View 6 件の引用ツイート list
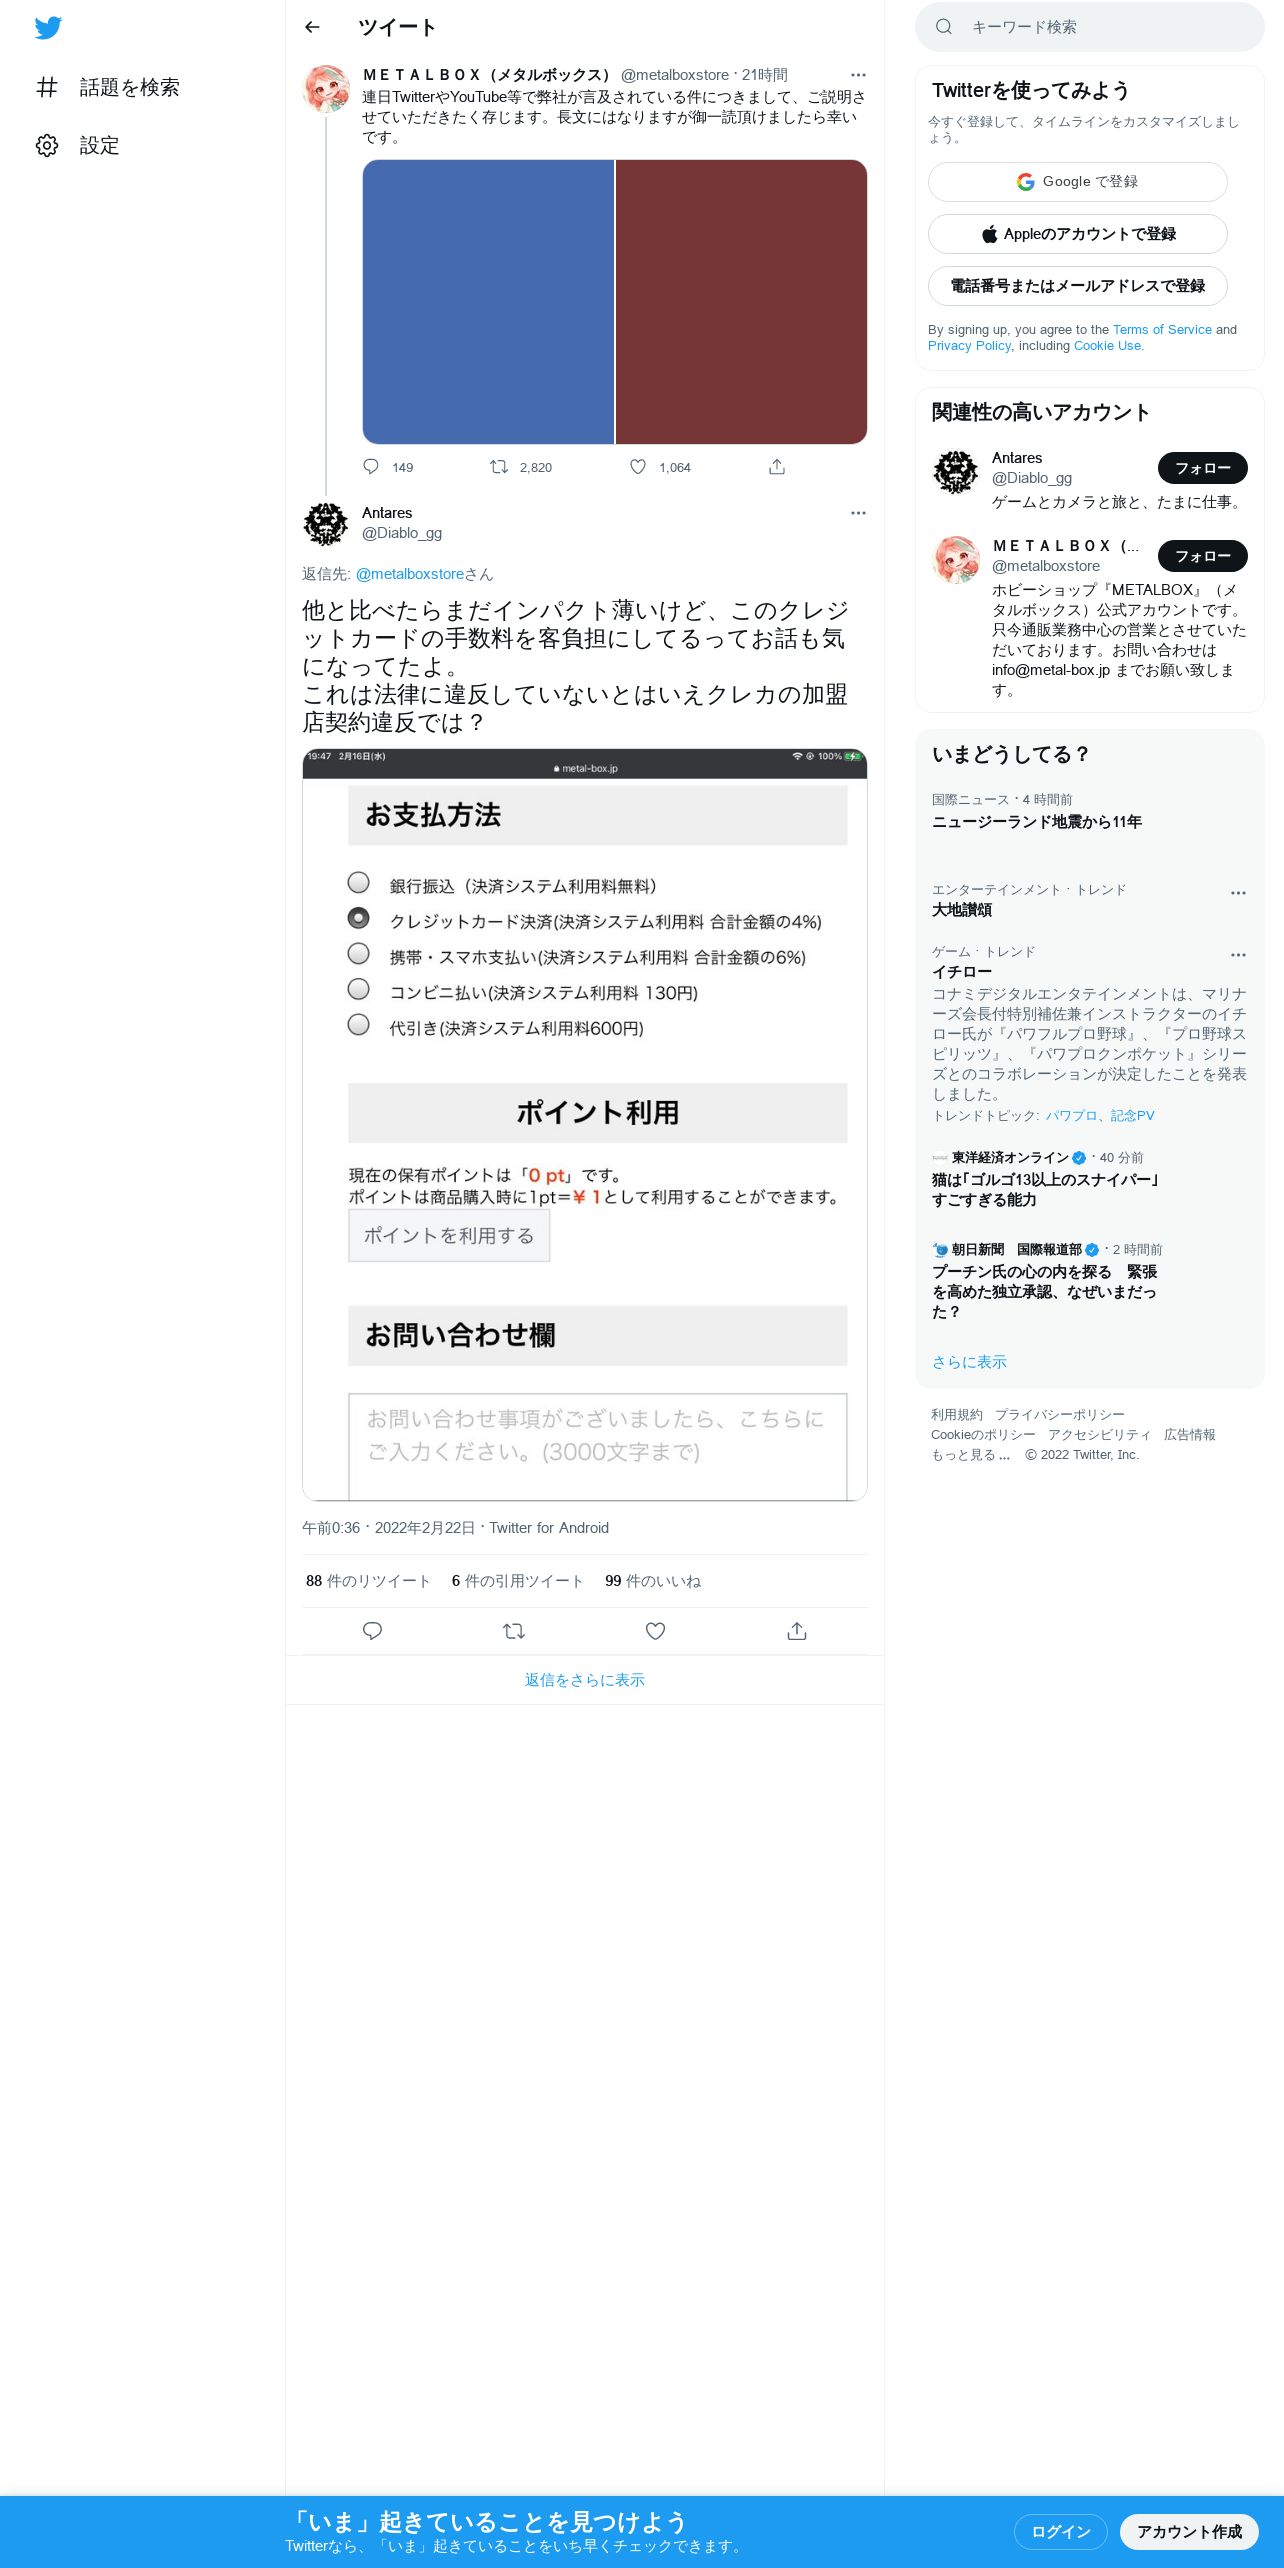Viewport: 1284px width, 2568px height. [x=517, y=1581]
